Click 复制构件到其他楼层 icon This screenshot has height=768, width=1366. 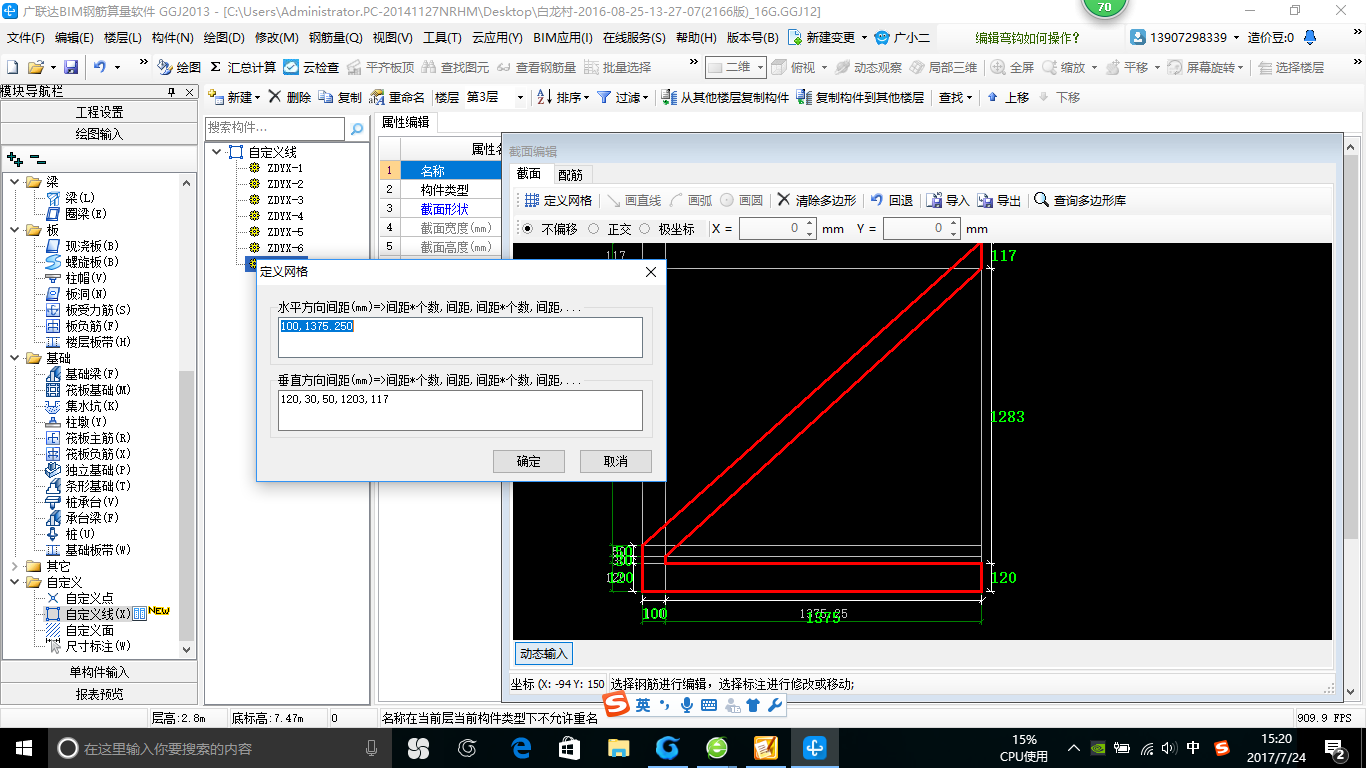[861, 97]
